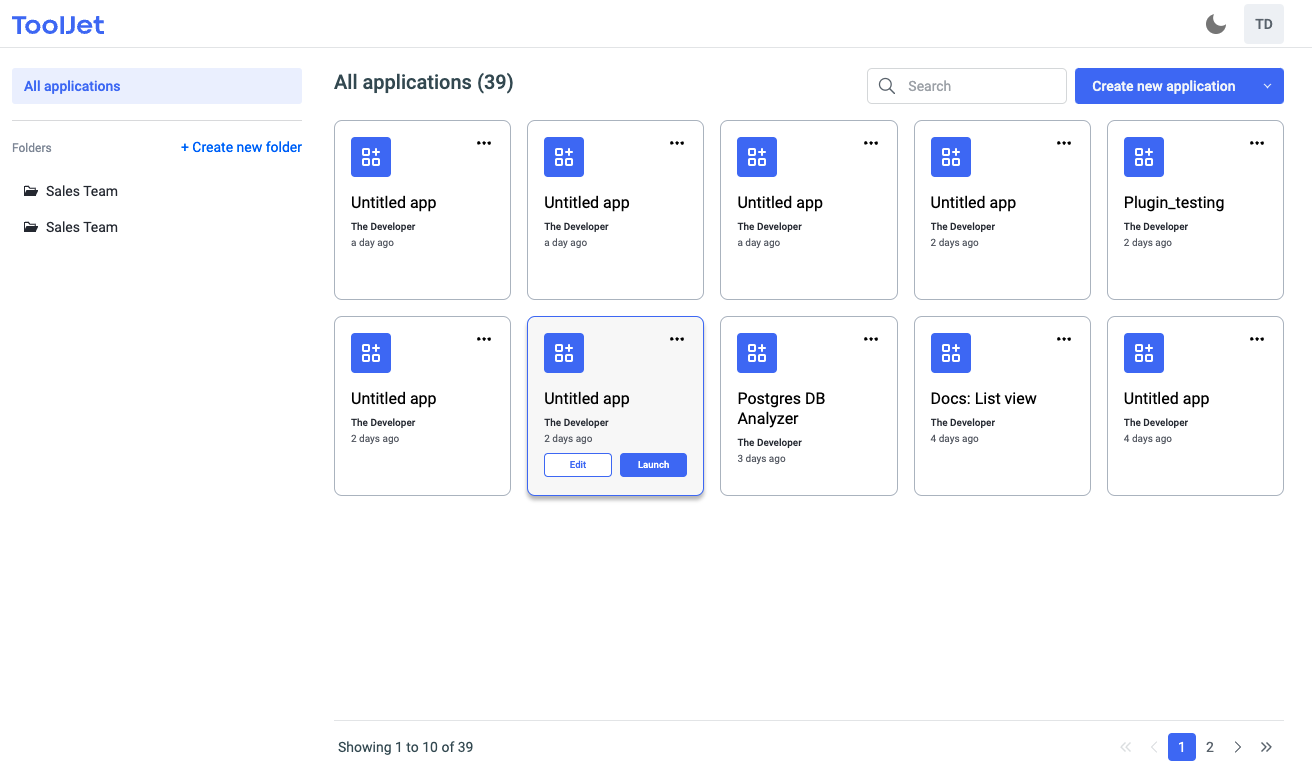Launch the hovered Untitled app
This screenshot has width=1312, height=782.
653,465
